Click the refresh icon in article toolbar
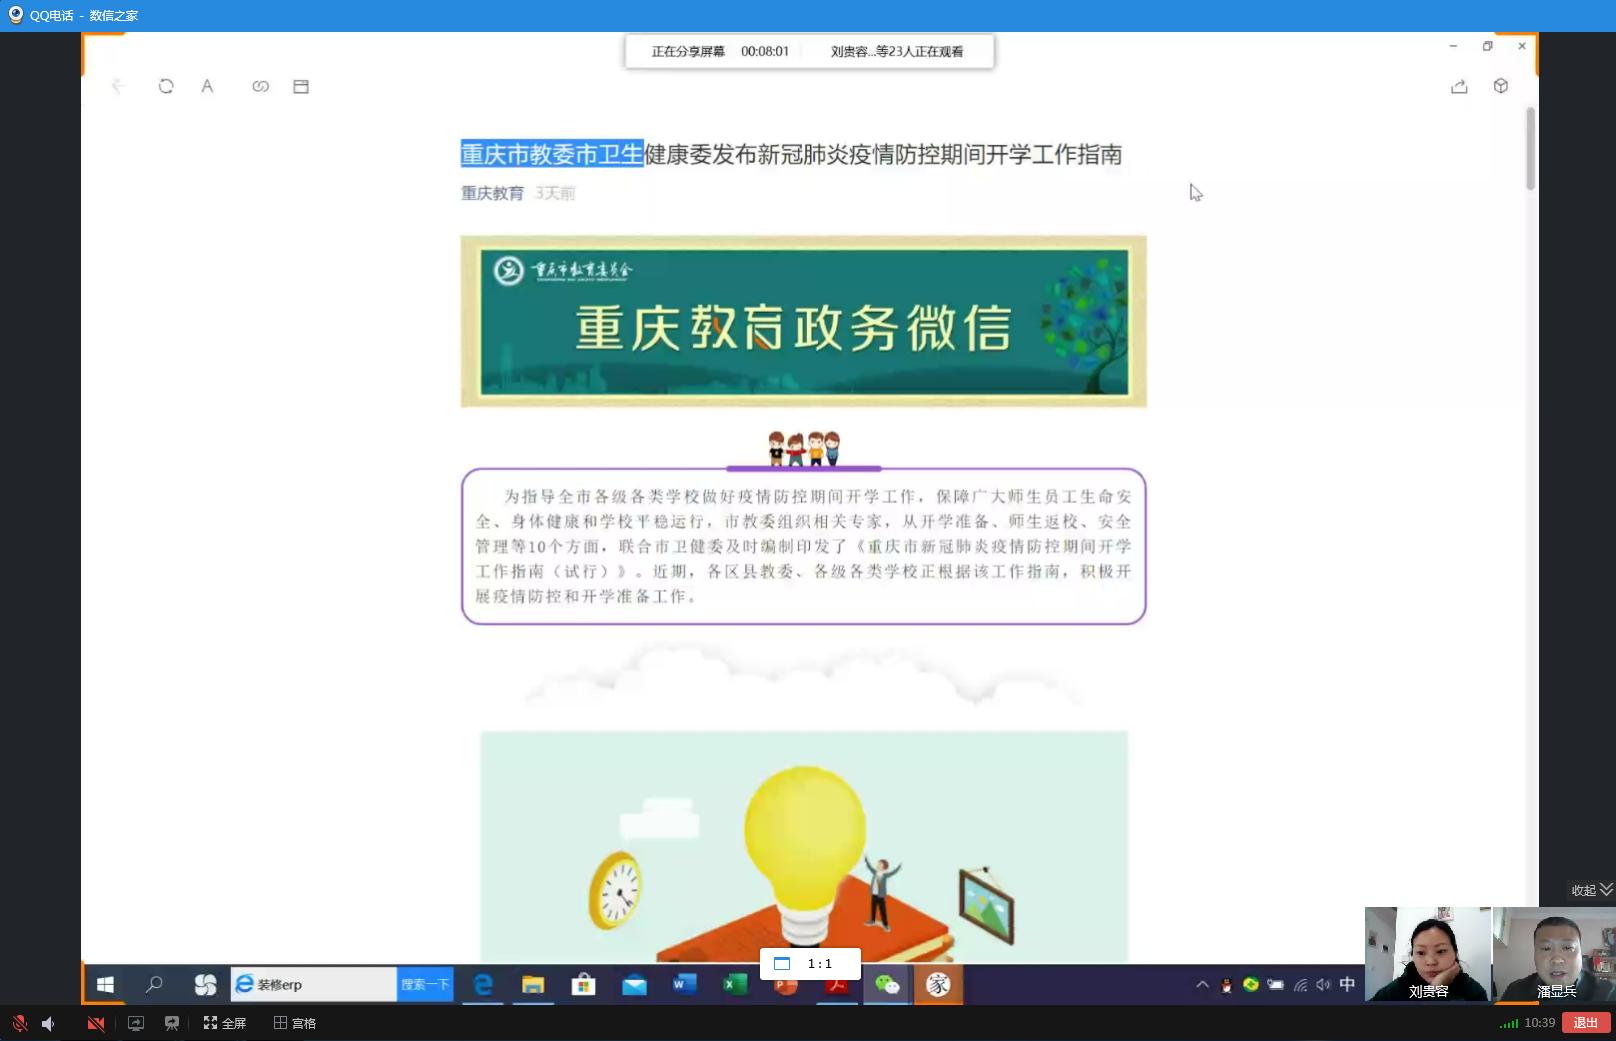 166,87
